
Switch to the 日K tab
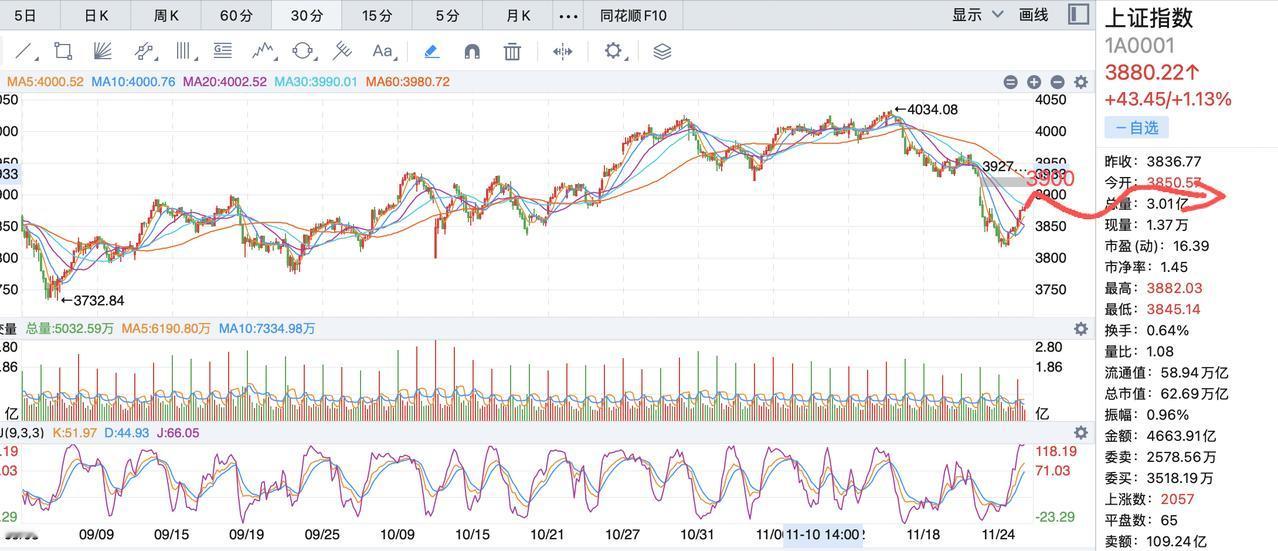tap(96, 15)
